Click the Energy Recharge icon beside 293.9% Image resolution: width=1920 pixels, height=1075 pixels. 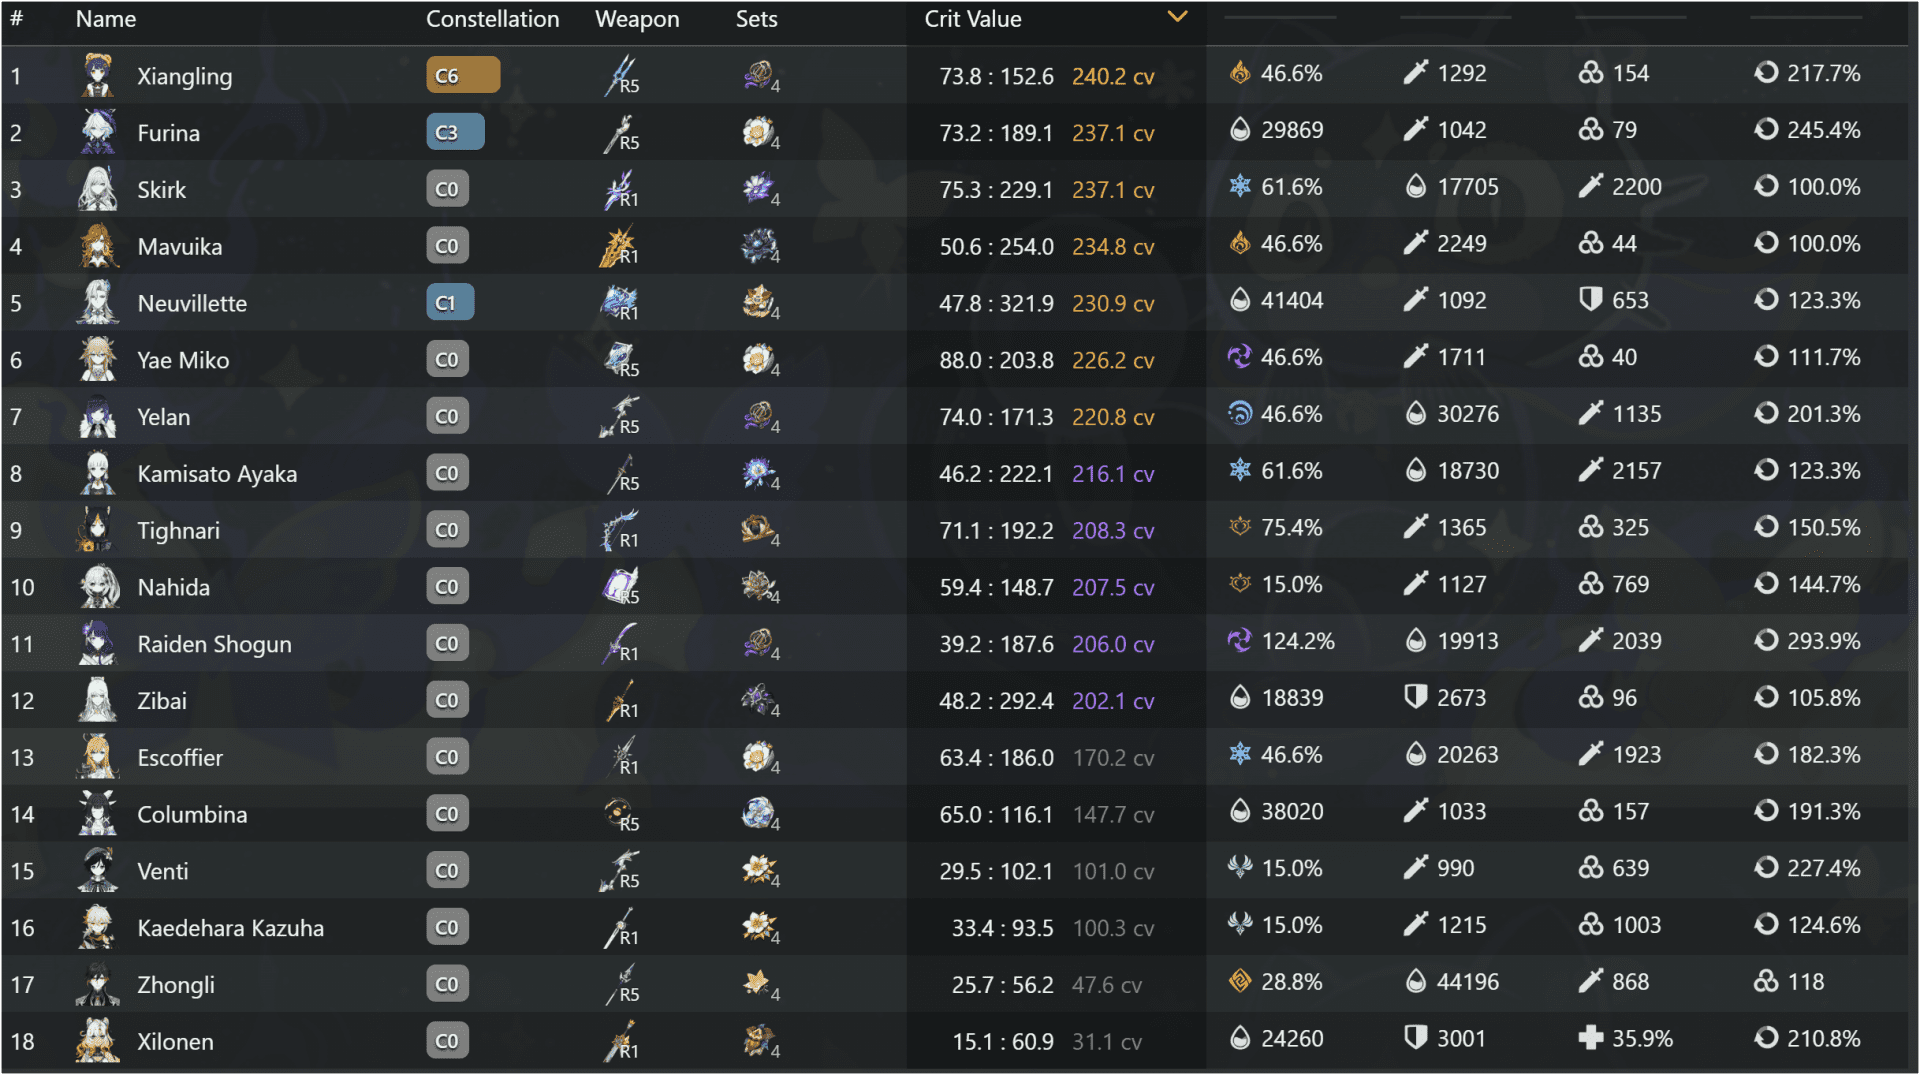click(1769, 641)
